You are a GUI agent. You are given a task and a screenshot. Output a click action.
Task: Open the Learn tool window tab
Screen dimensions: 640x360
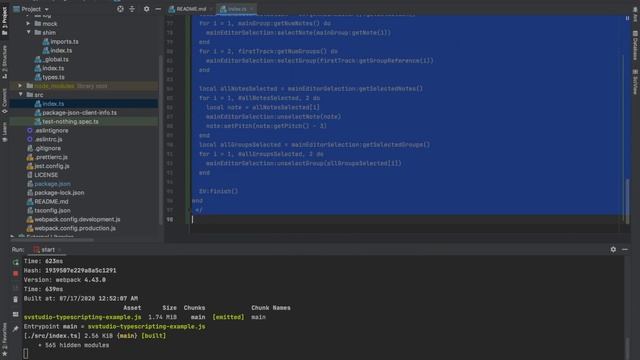pos(4,133)
